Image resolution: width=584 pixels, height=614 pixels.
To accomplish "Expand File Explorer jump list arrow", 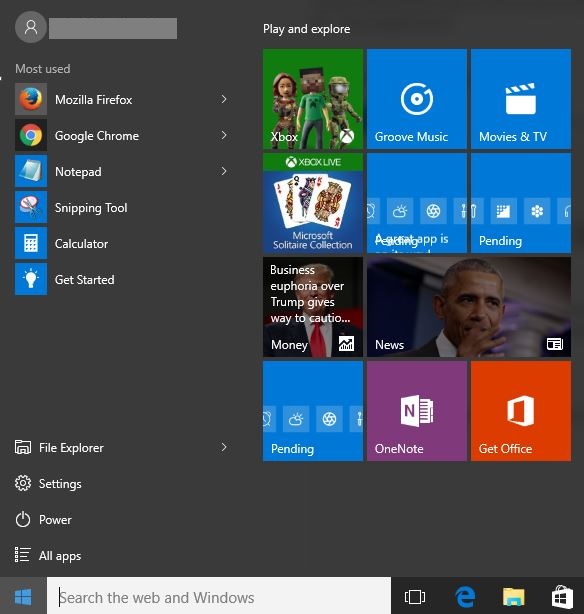I will (224, 447).
